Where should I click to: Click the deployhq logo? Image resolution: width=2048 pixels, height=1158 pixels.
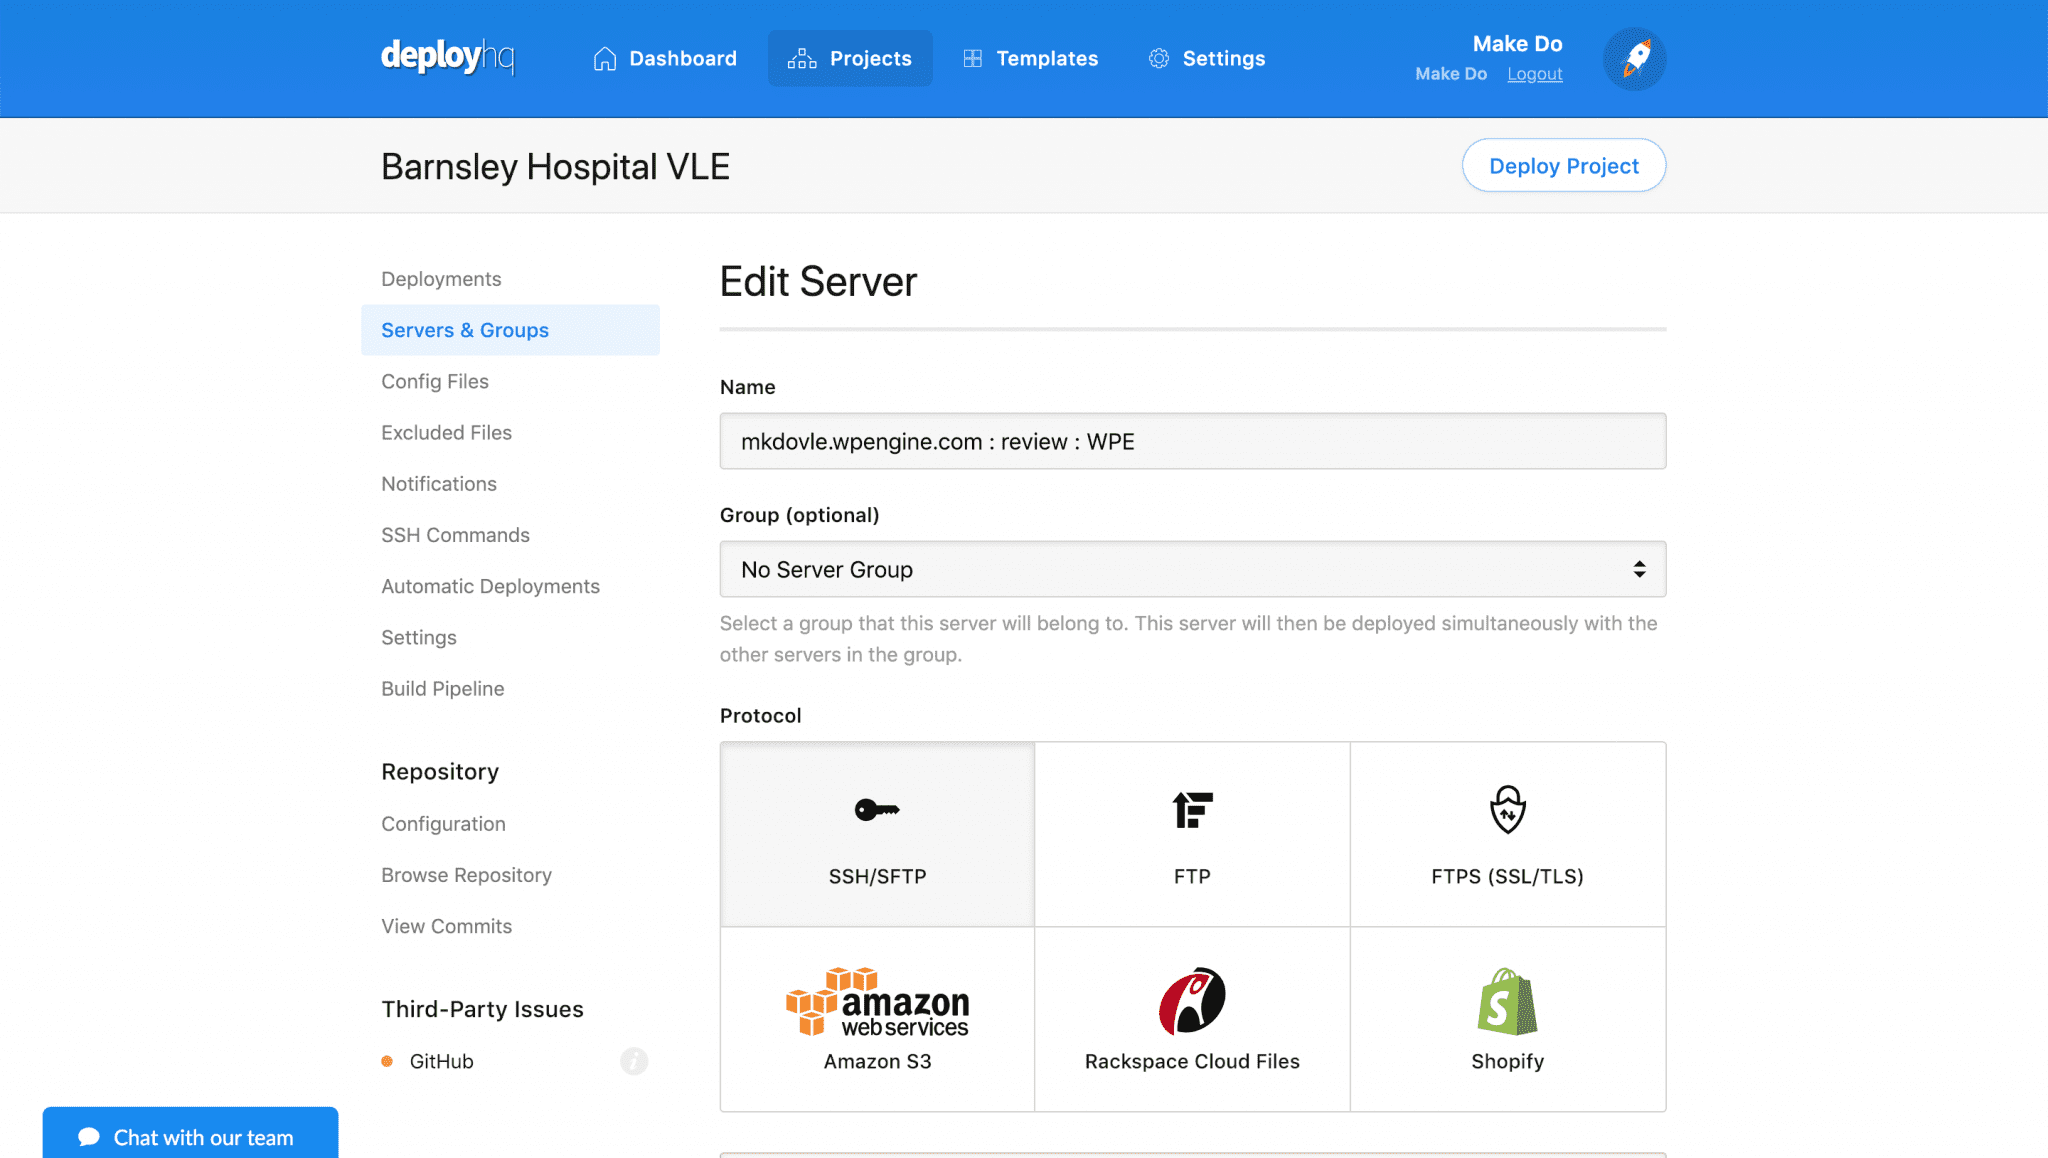tap(446, 57)
